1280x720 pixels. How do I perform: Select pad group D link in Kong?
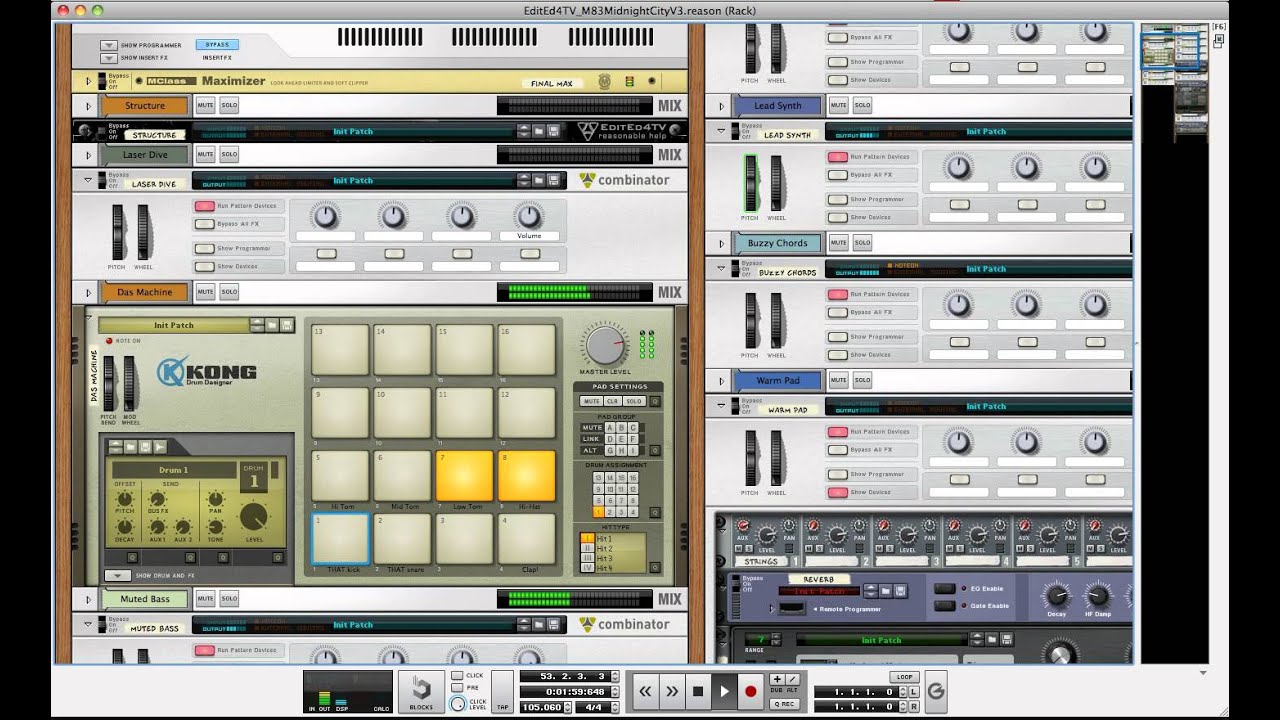609,439
